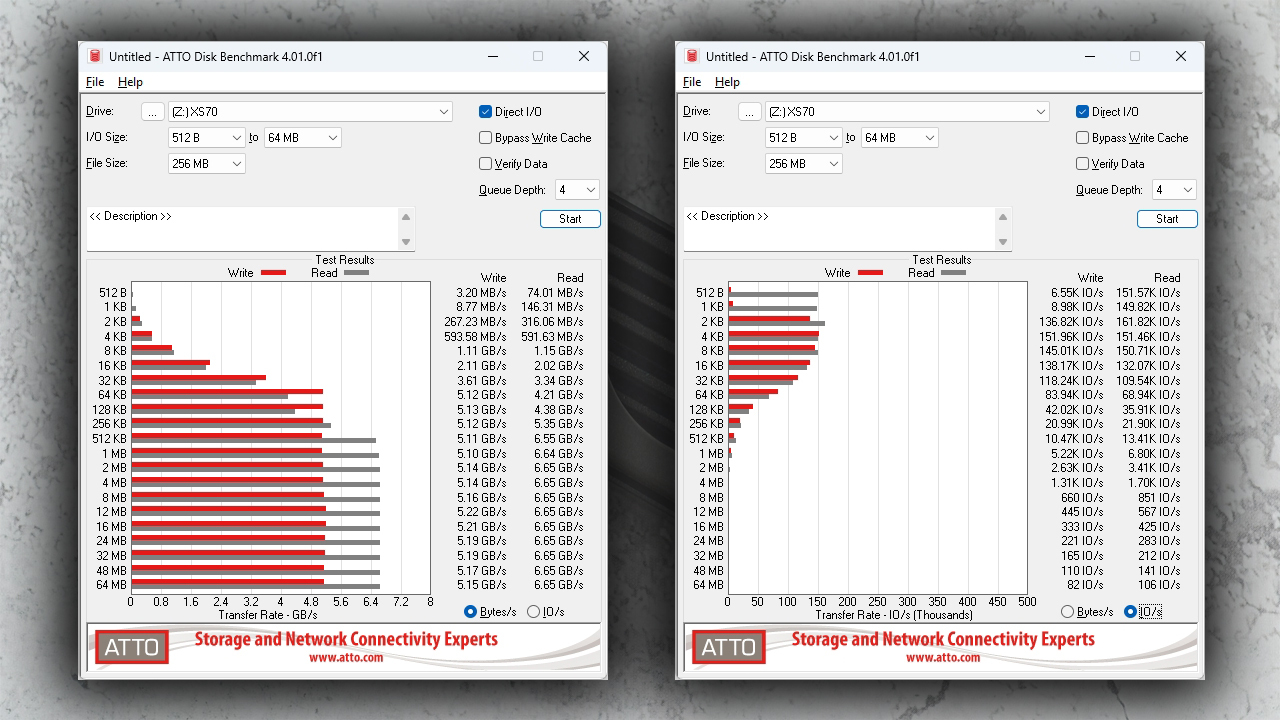
Task: Click Start button in left window
Action: coord(570,219)
